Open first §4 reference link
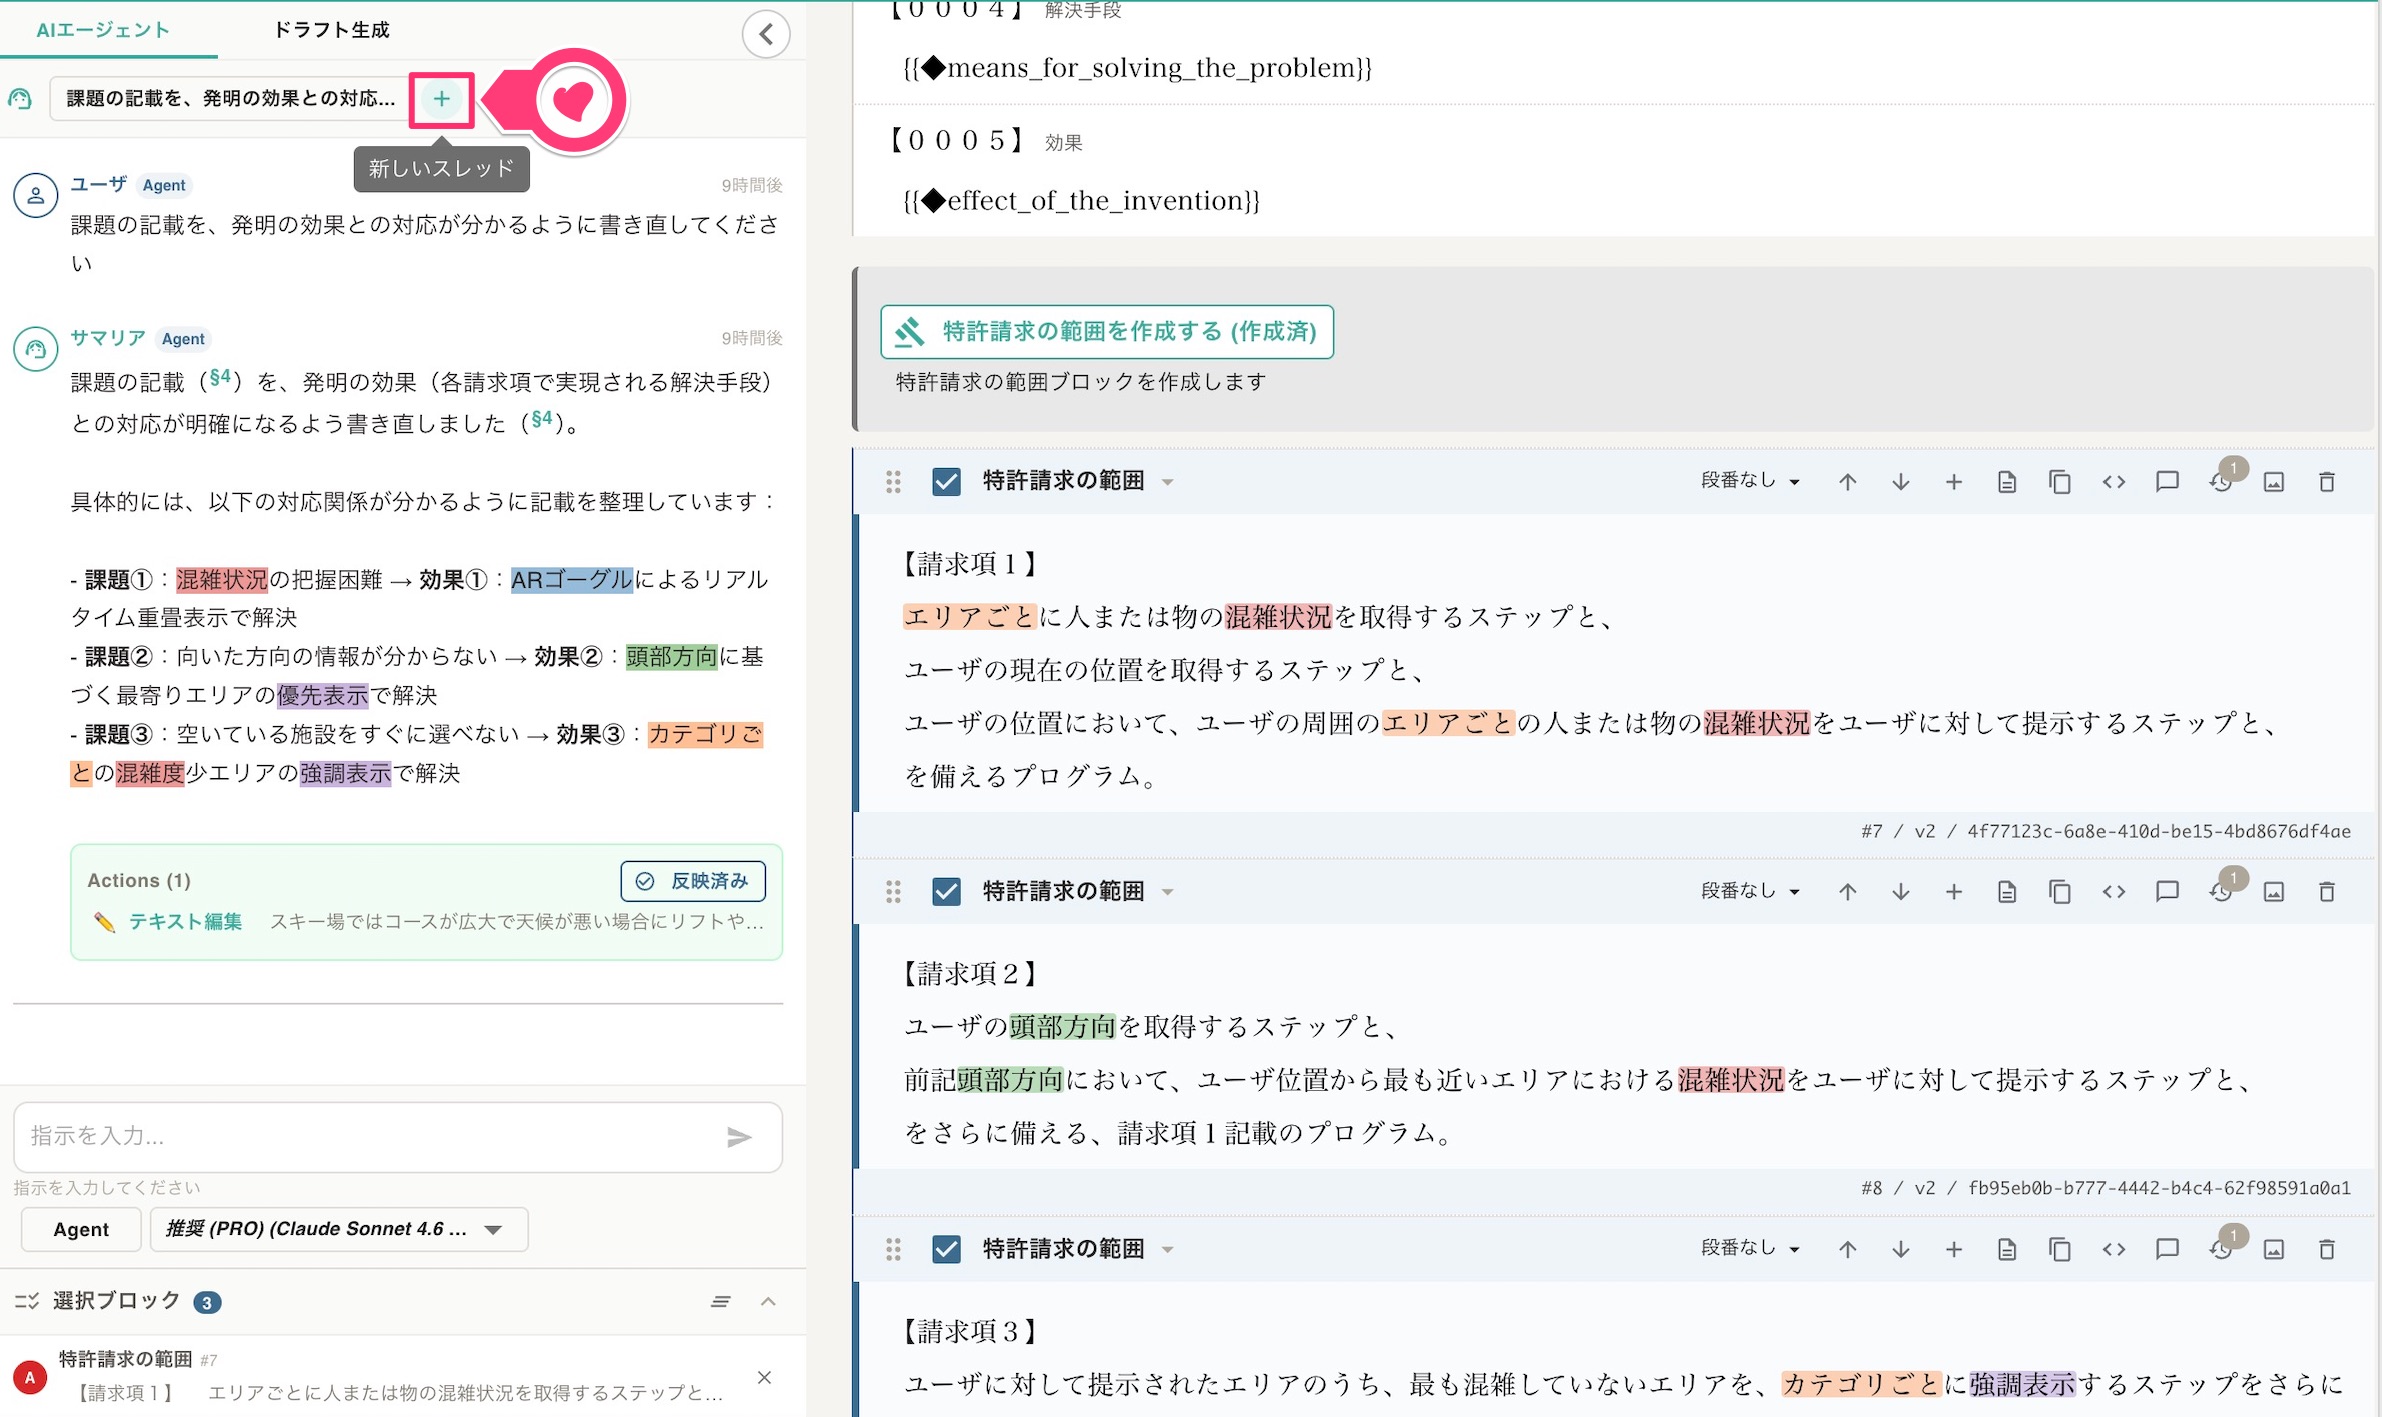Image resolution: width=2382 pixels, height=1417 pixels. [x=220, y=378]
